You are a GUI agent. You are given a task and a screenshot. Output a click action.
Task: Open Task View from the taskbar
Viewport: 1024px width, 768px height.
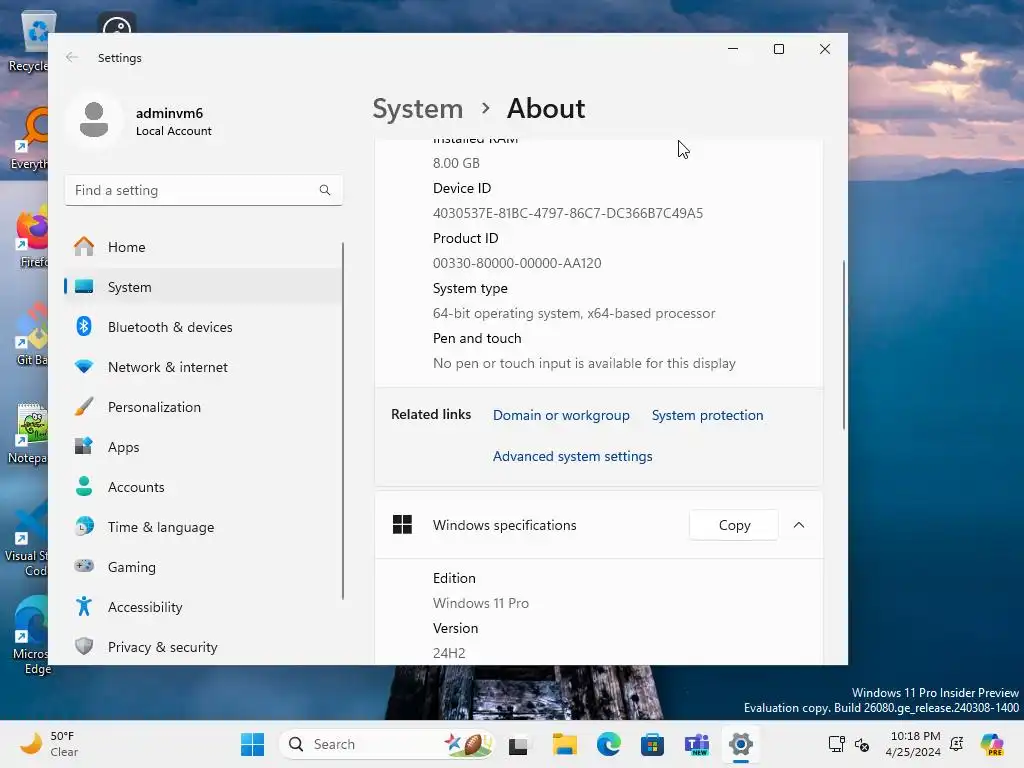(519, 744)
